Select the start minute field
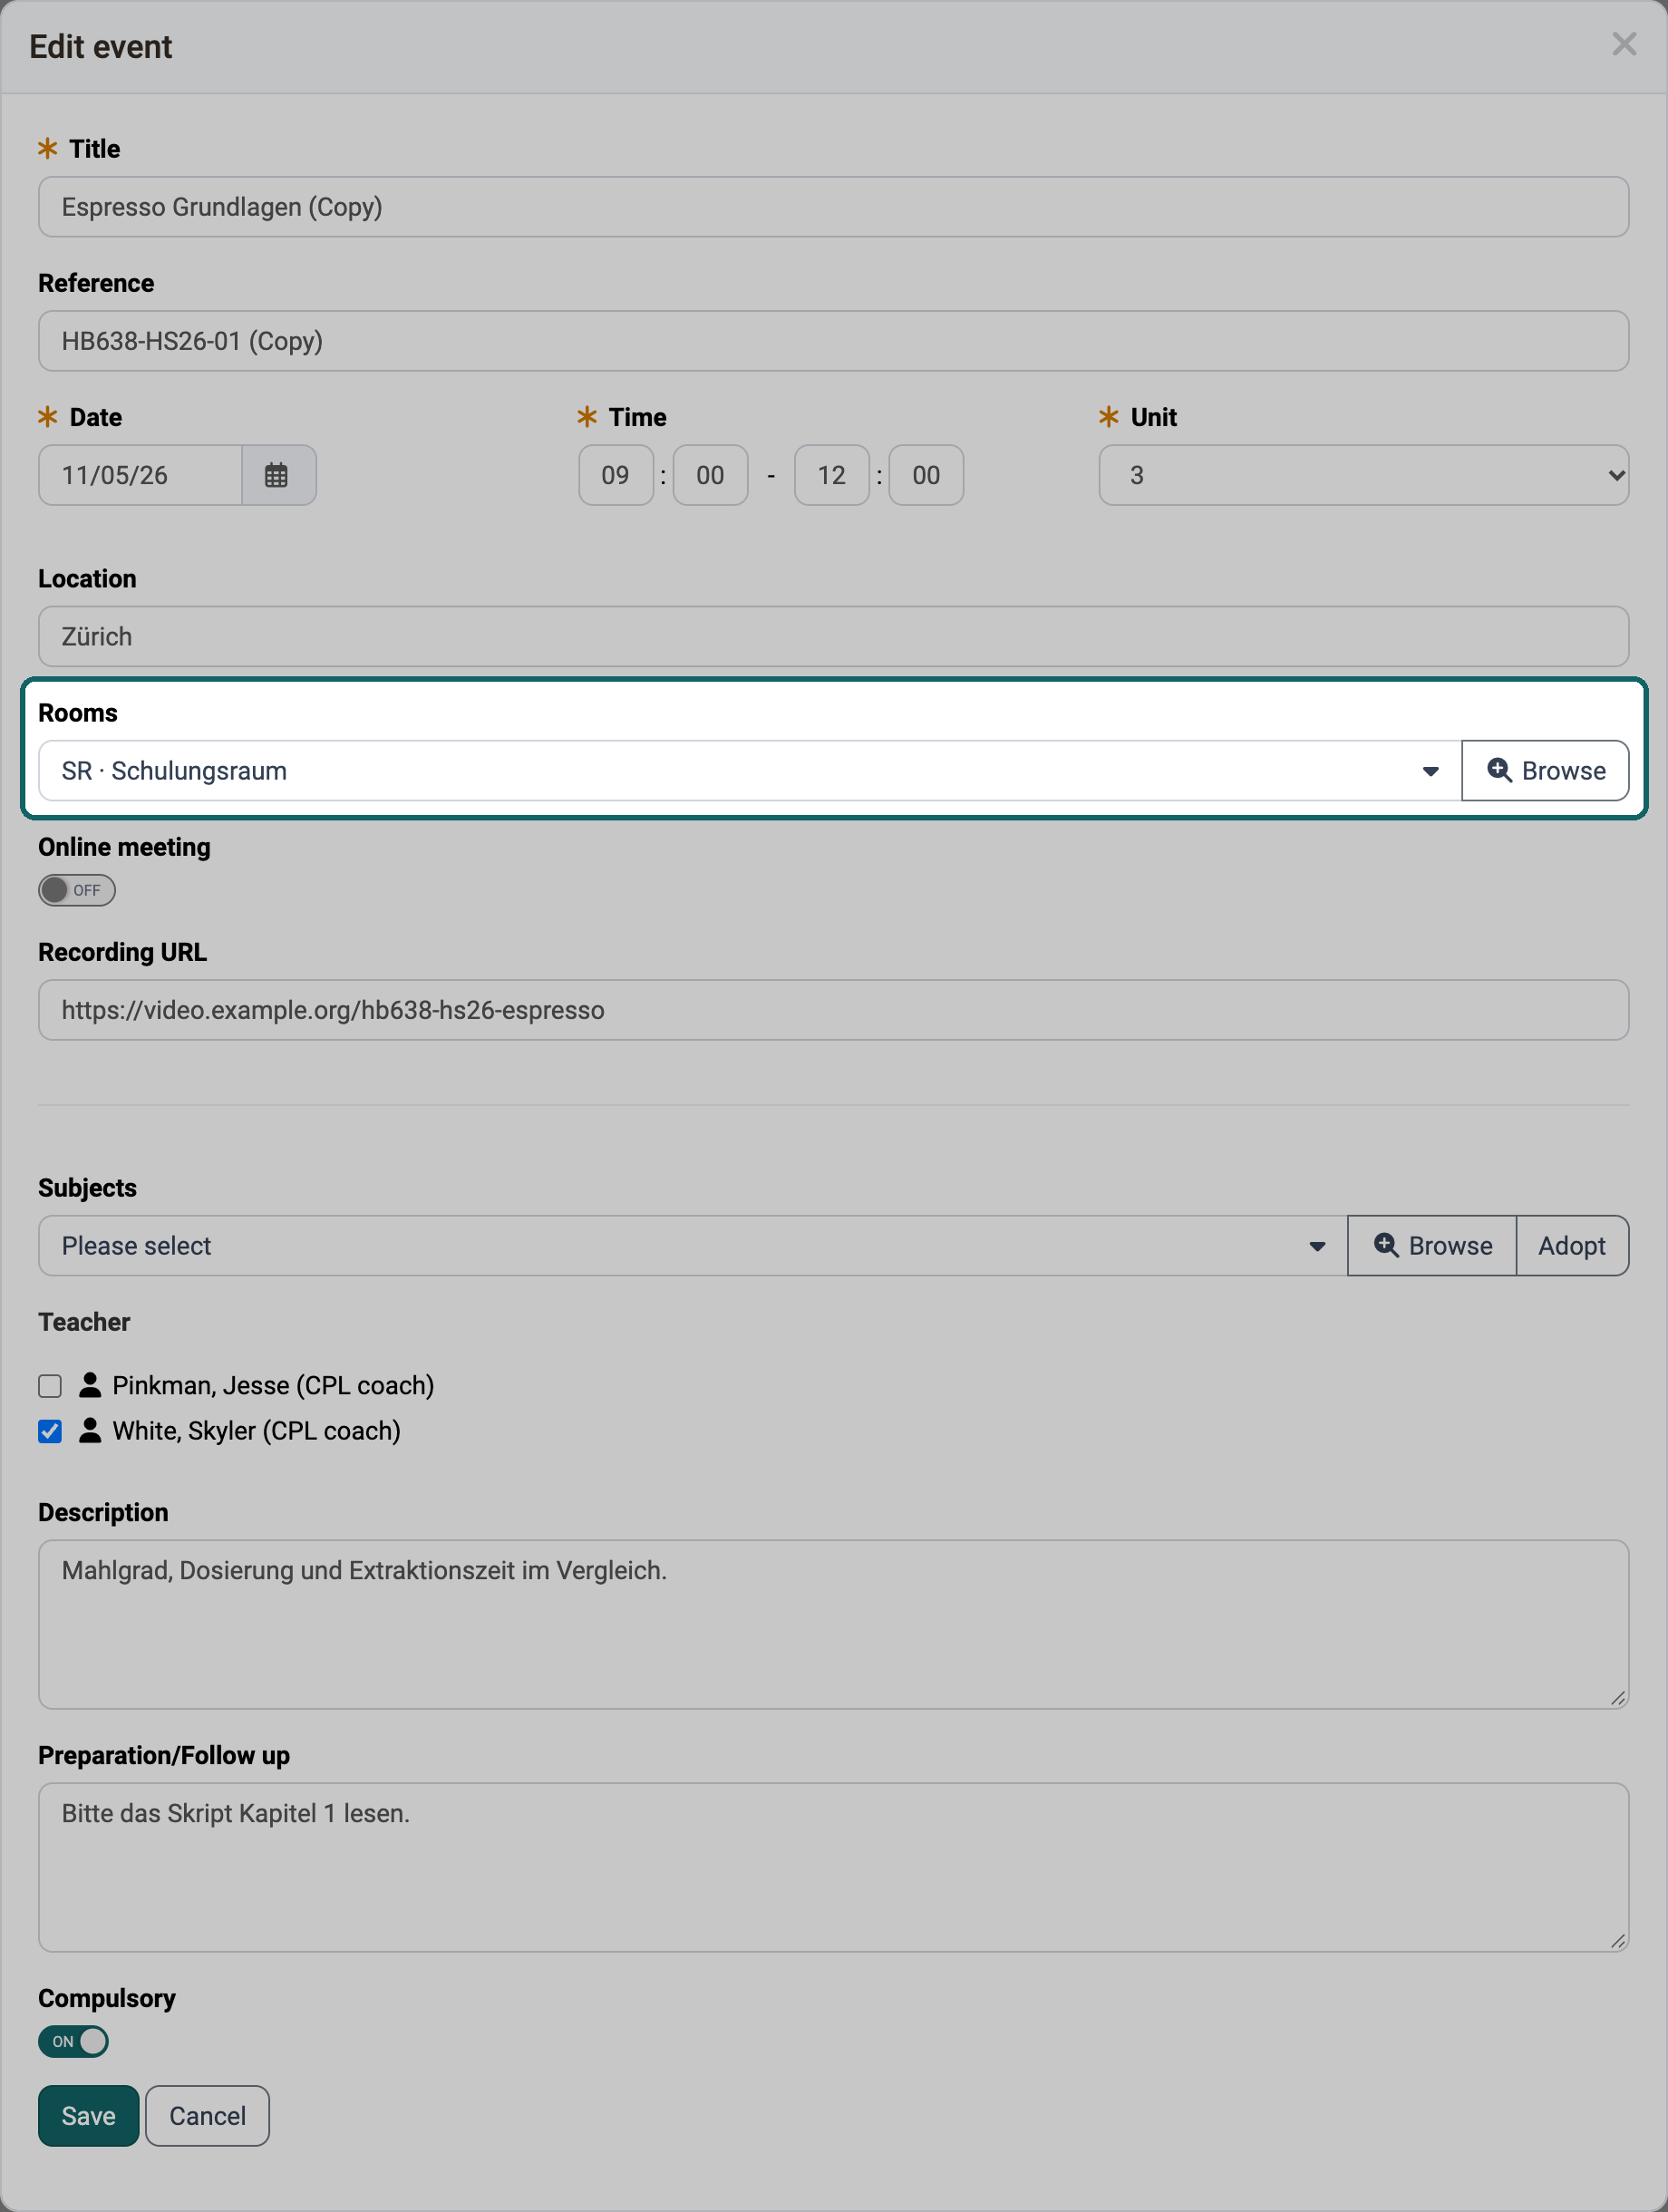This screenshot has width=1668, height=2212. [711, 475]
